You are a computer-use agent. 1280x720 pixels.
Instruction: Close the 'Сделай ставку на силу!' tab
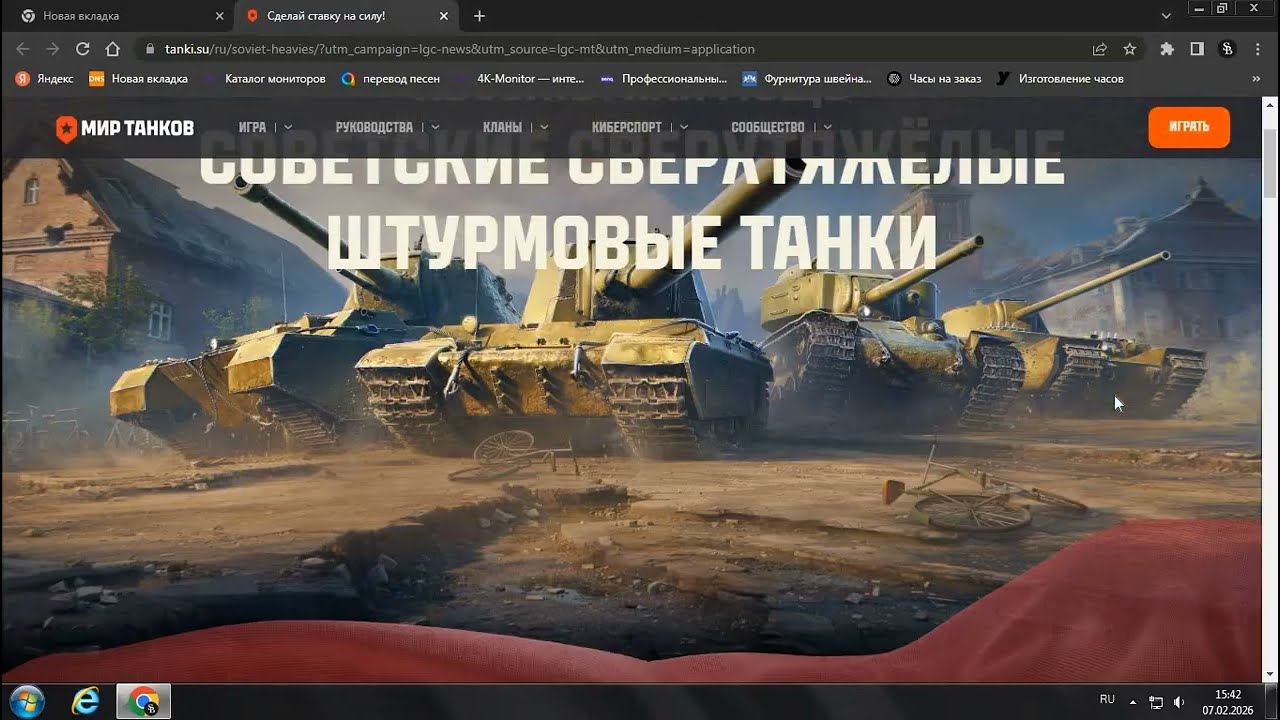click(x=446, y=16)
